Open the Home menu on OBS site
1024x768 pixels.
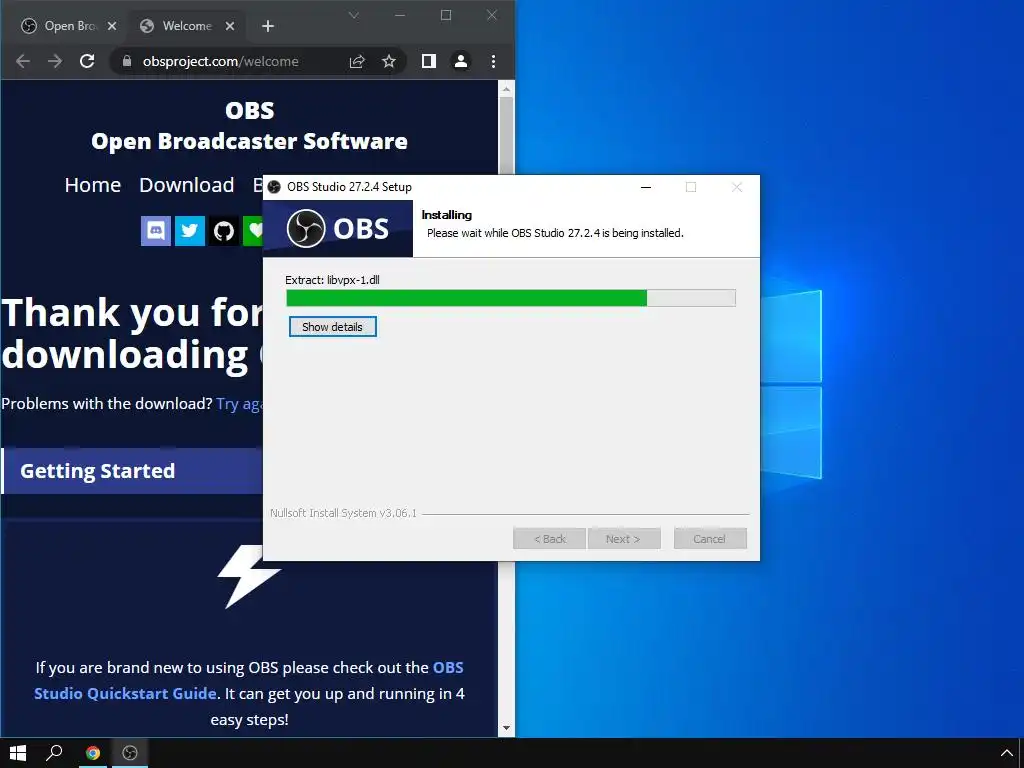[x=93, y=185]
